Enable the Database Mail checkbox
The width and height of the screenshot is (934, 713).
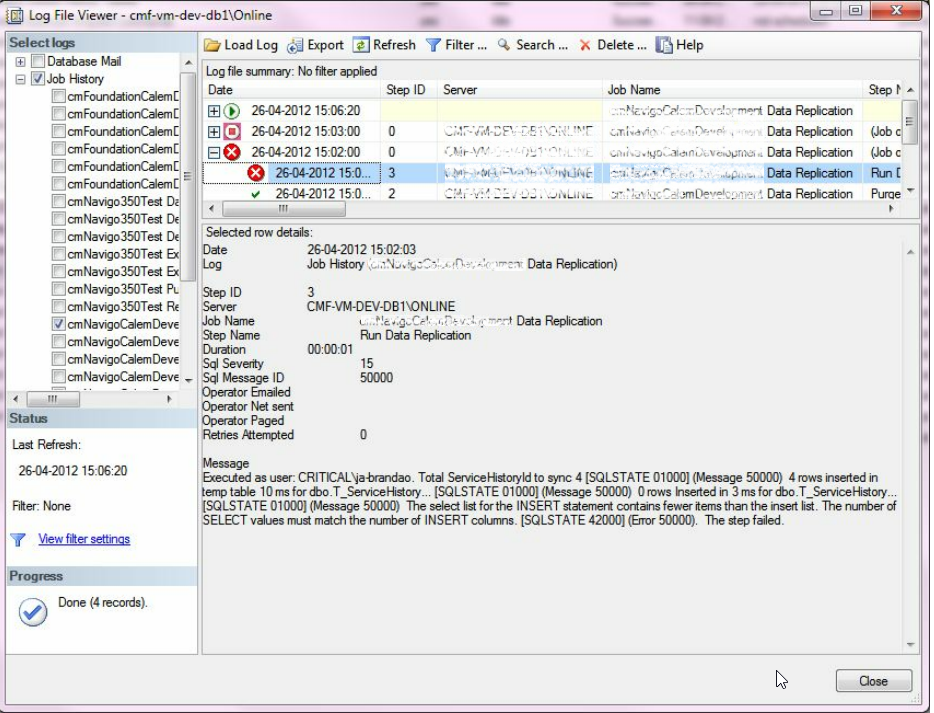pyautogui.click(x=38, y=62)
